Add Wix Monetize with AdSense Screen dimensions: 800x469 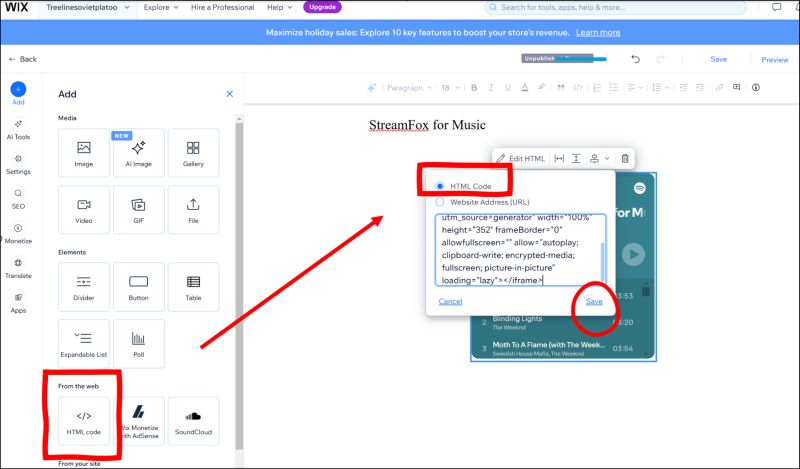[139, 421]
